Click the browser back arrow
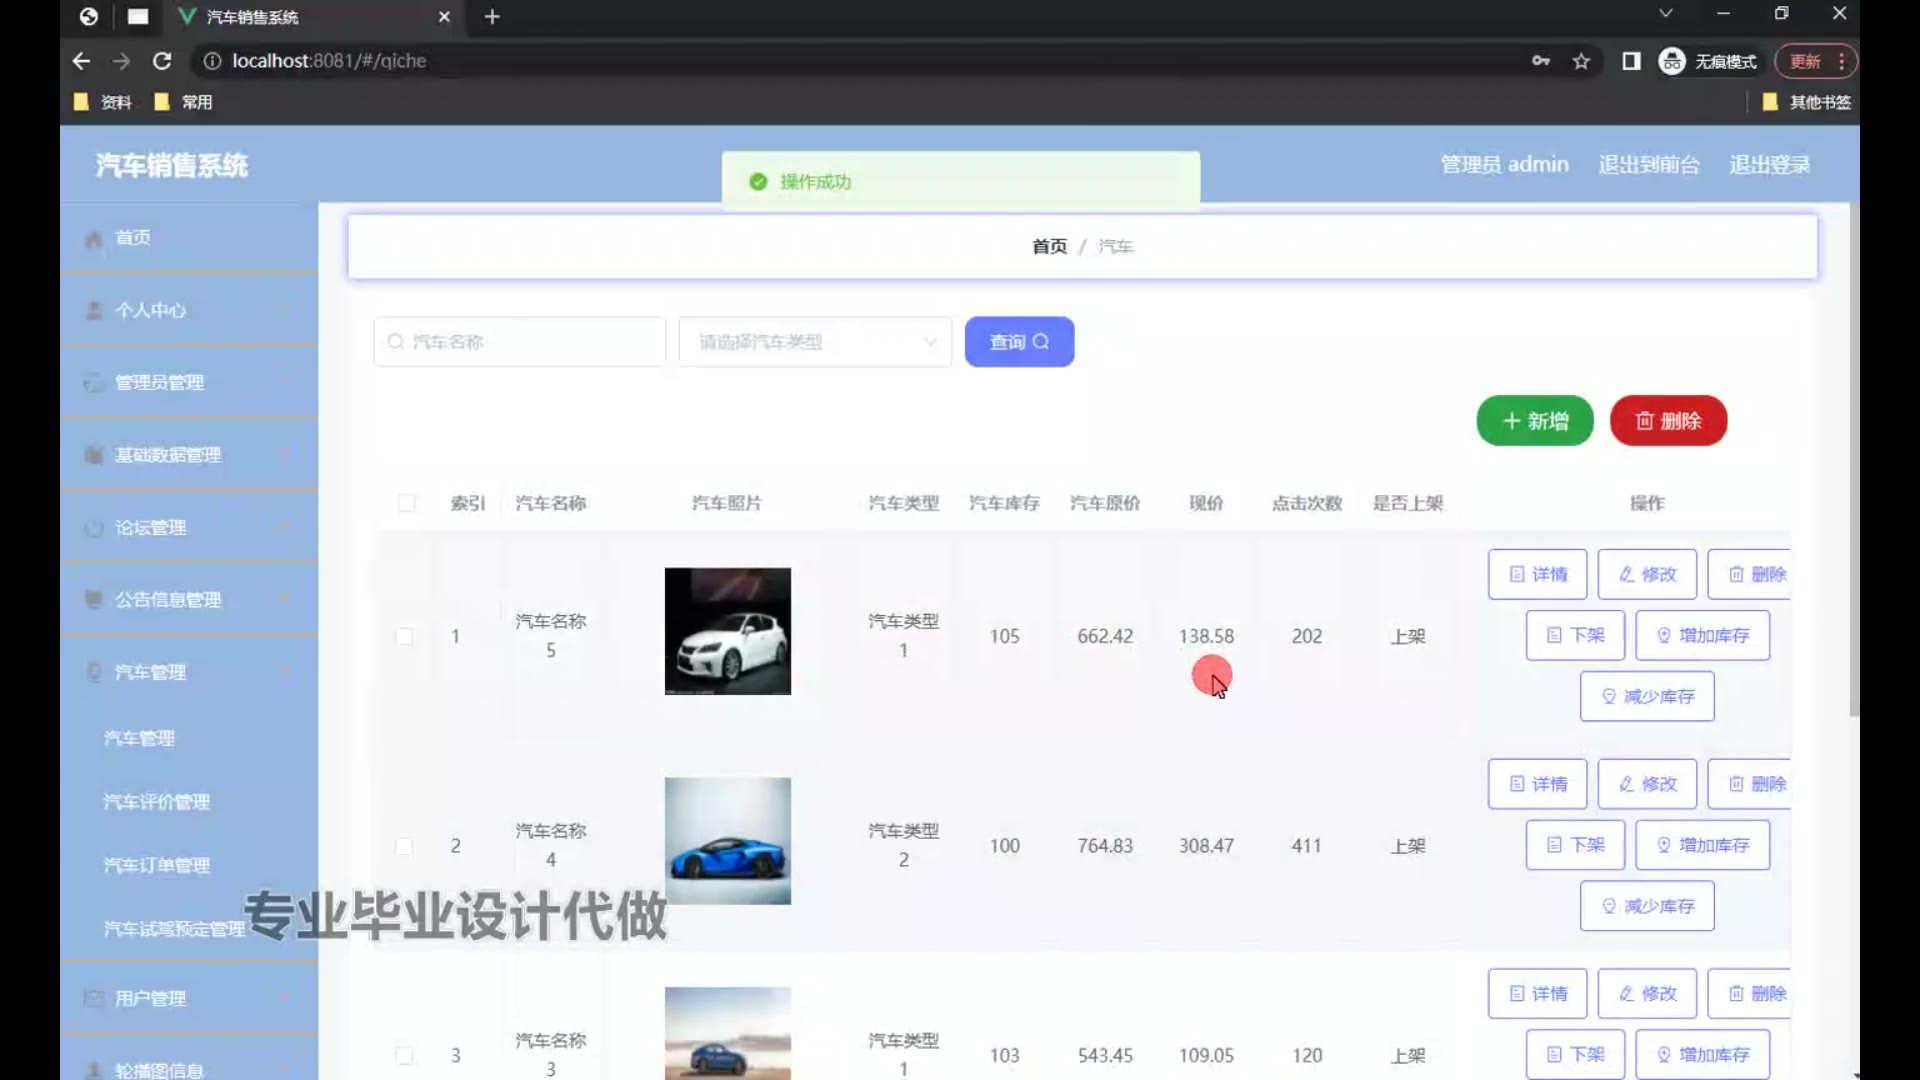This screenshot has height=1080, width=1920. point(81,61)
